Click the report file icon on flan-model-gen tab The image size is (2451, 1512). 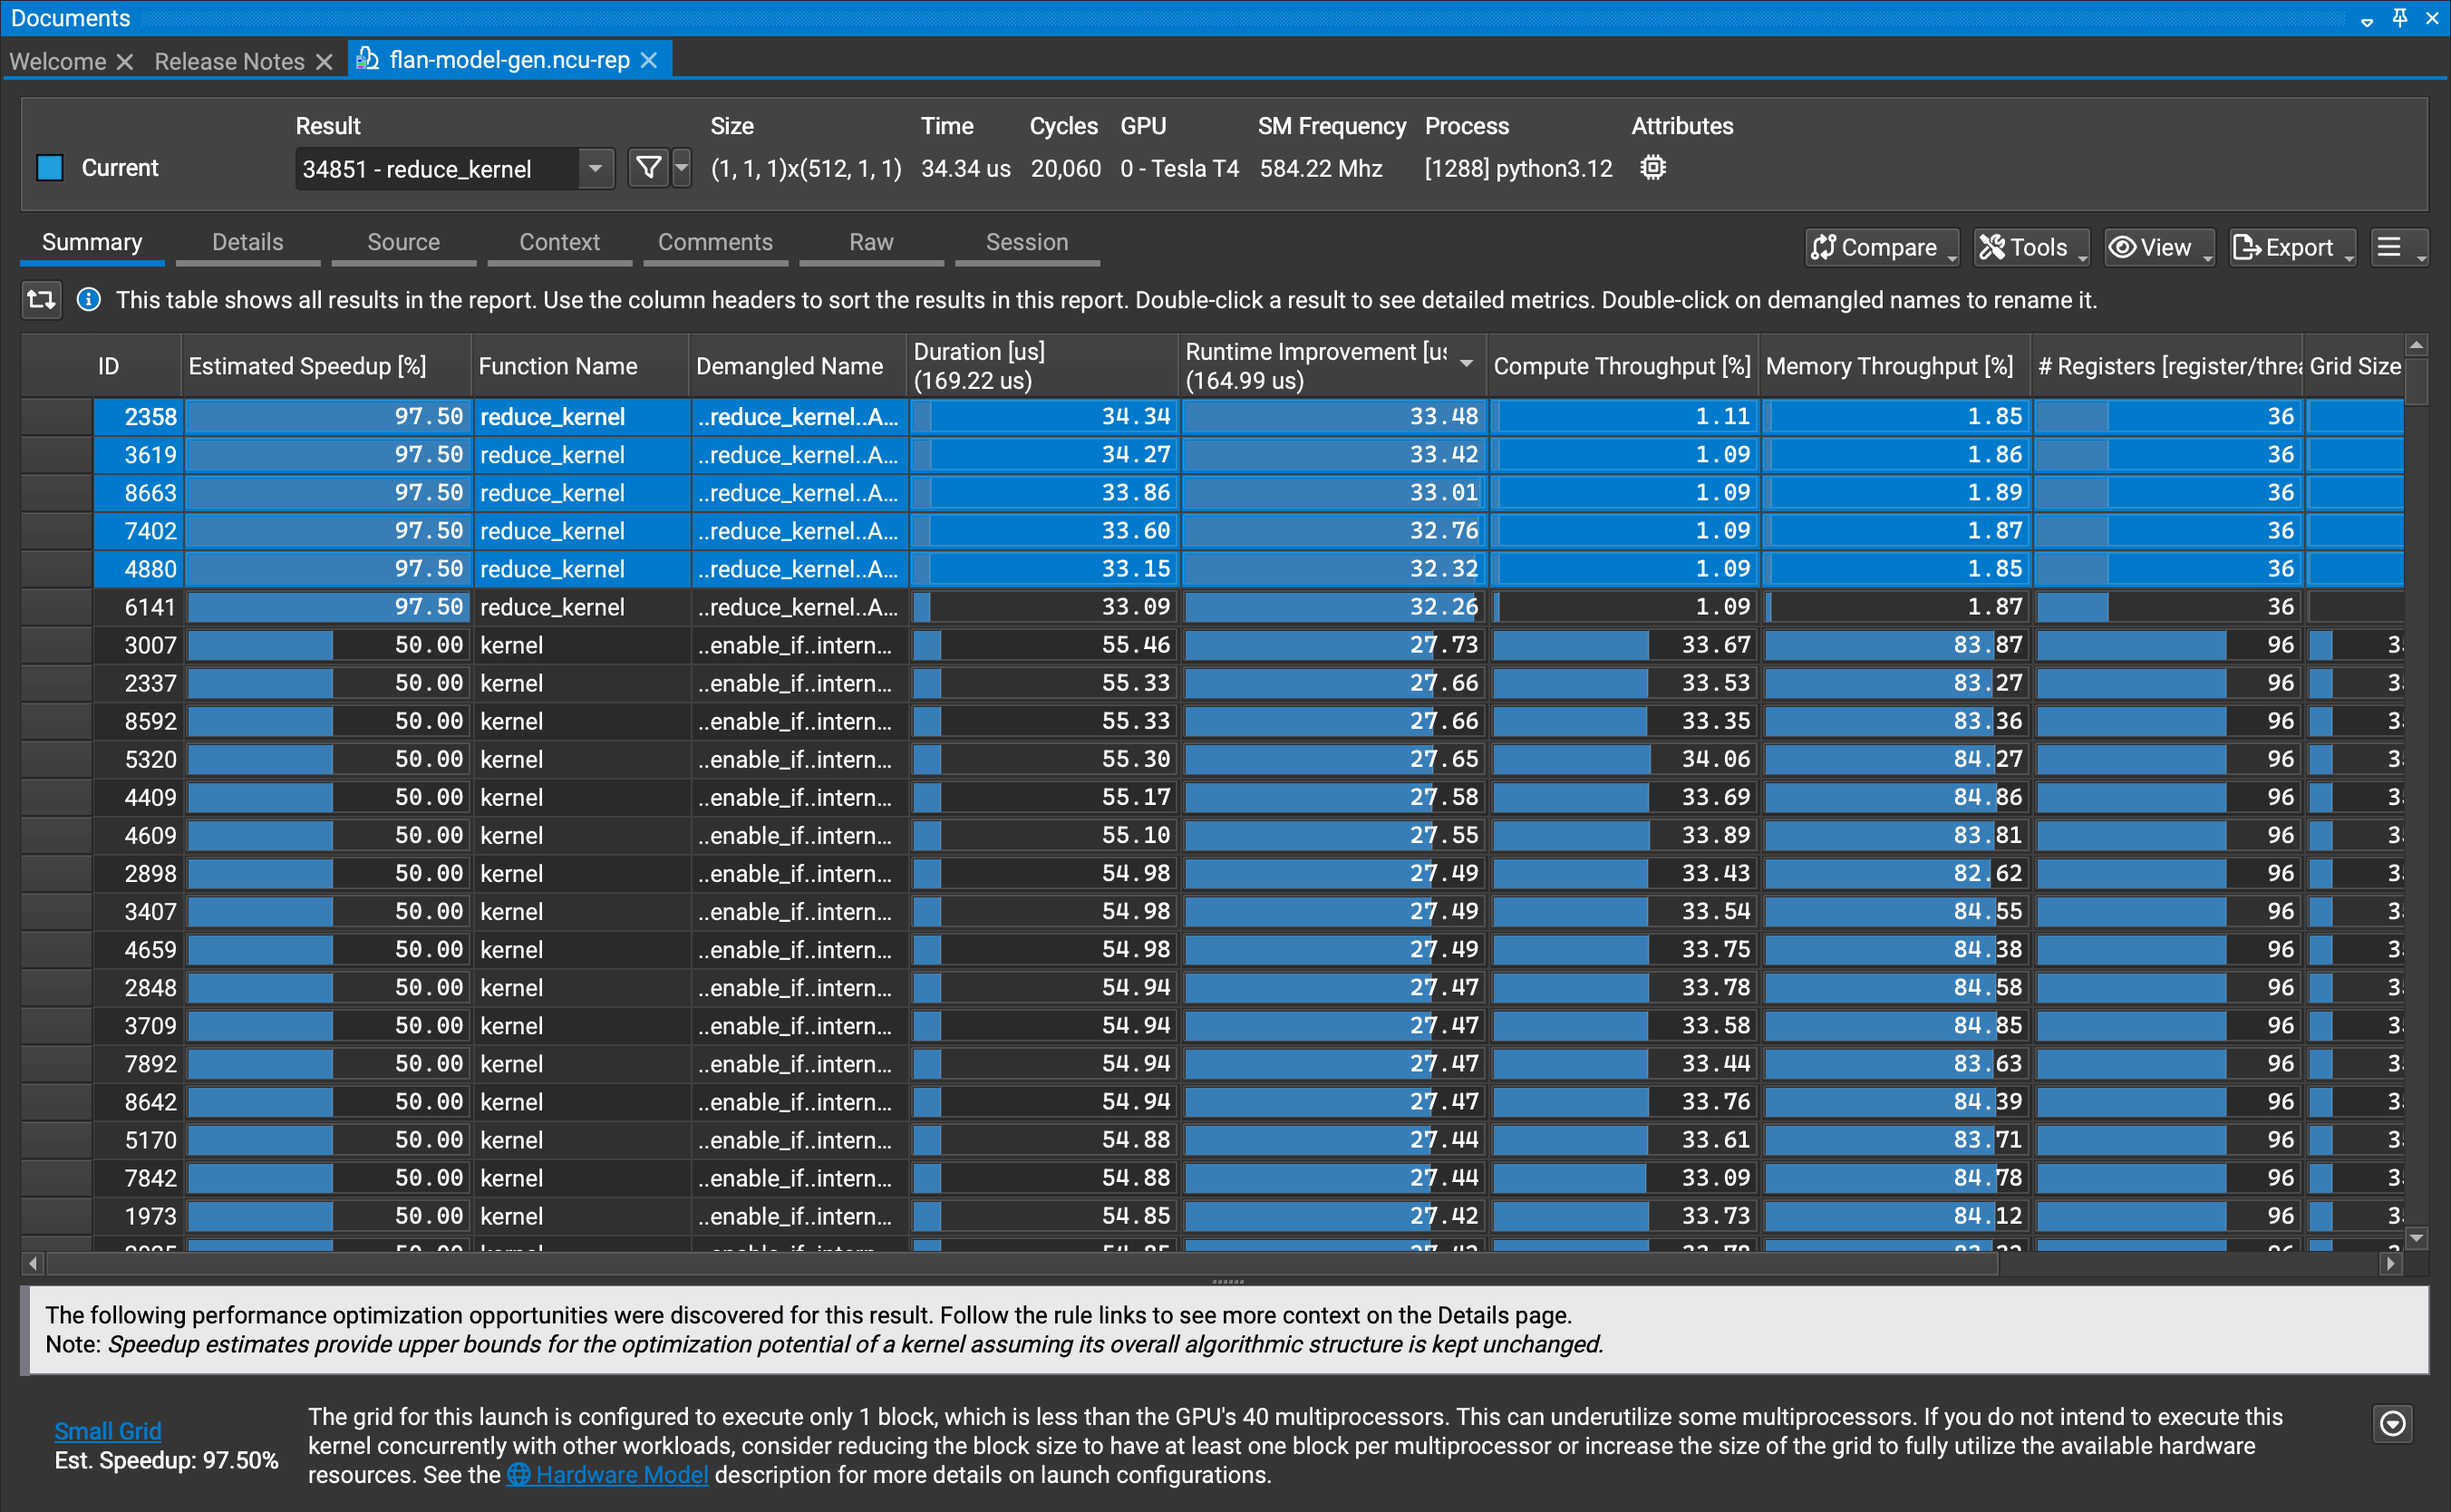click(x=368, y=59)
